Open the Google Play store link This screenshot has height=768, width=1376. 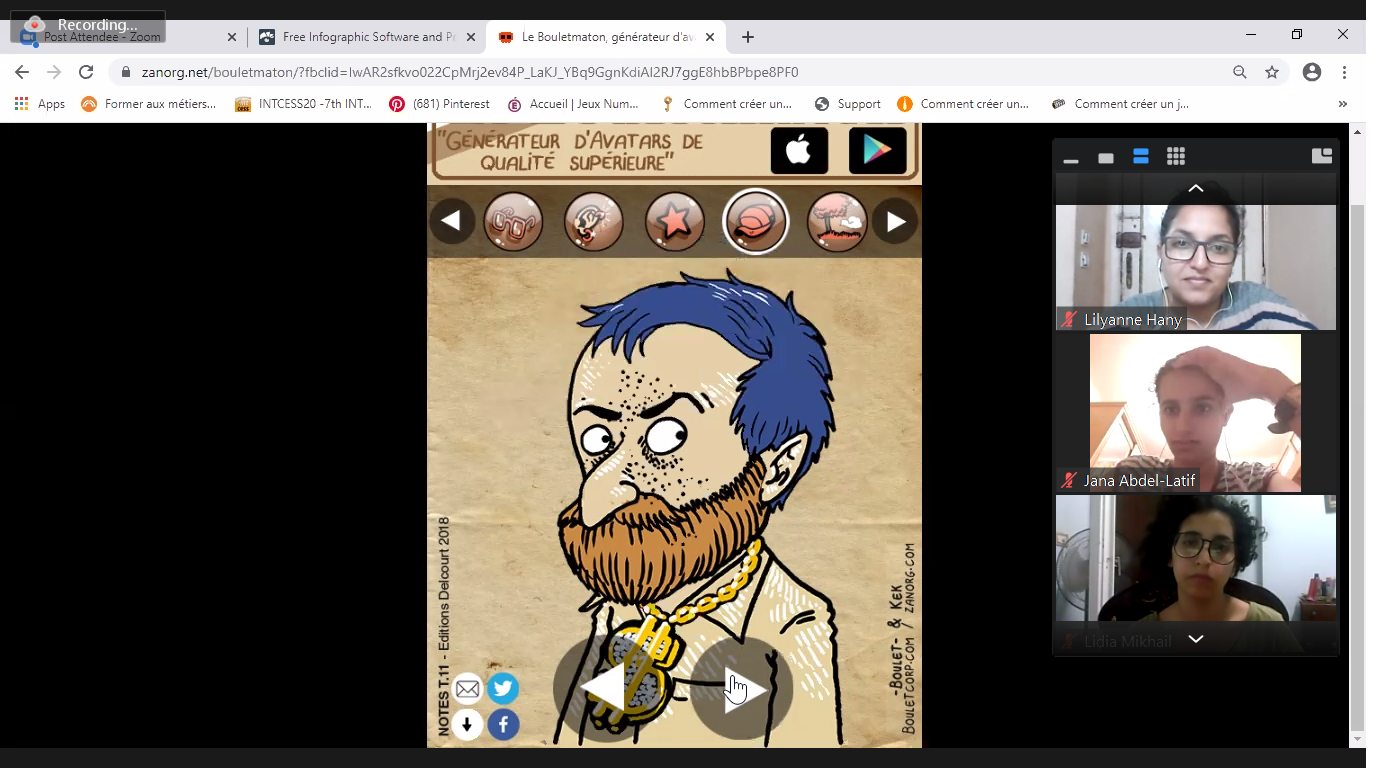(877, 151)
